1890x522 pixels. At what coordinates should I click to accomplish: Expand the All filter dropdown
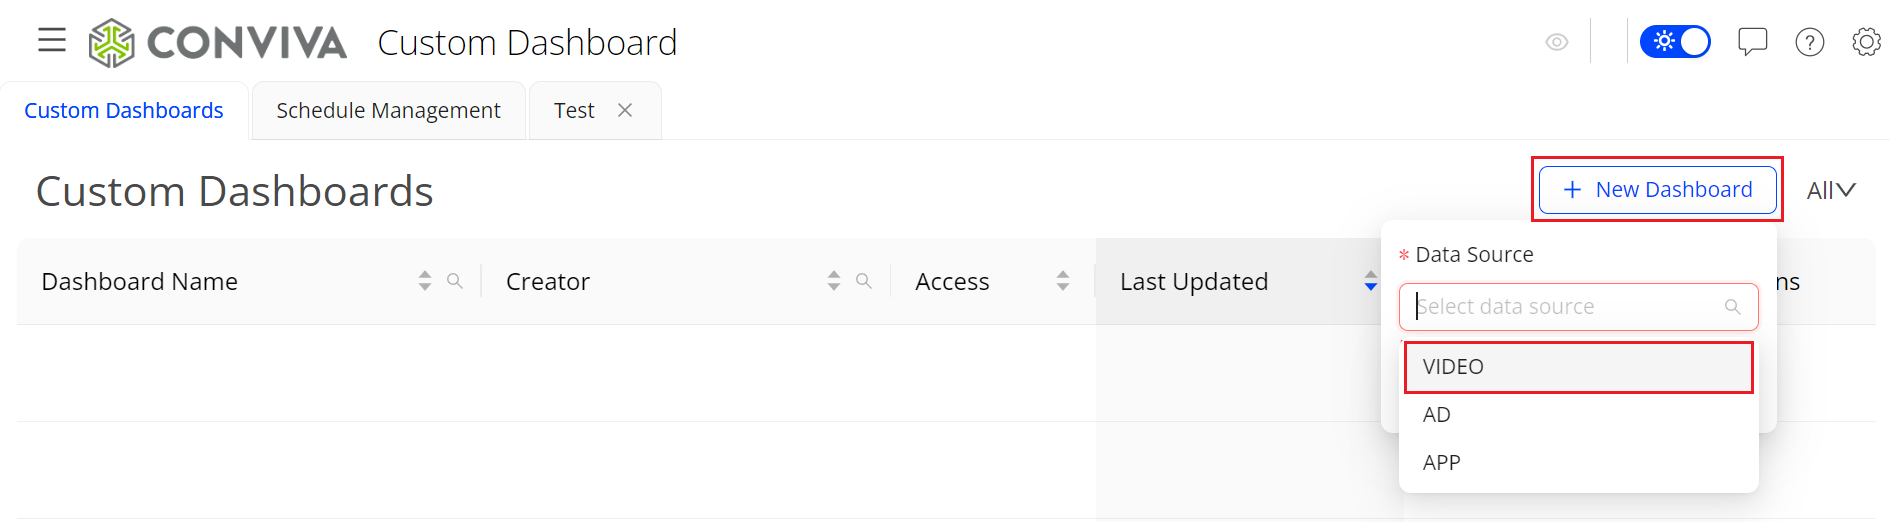coord(1831,190)
